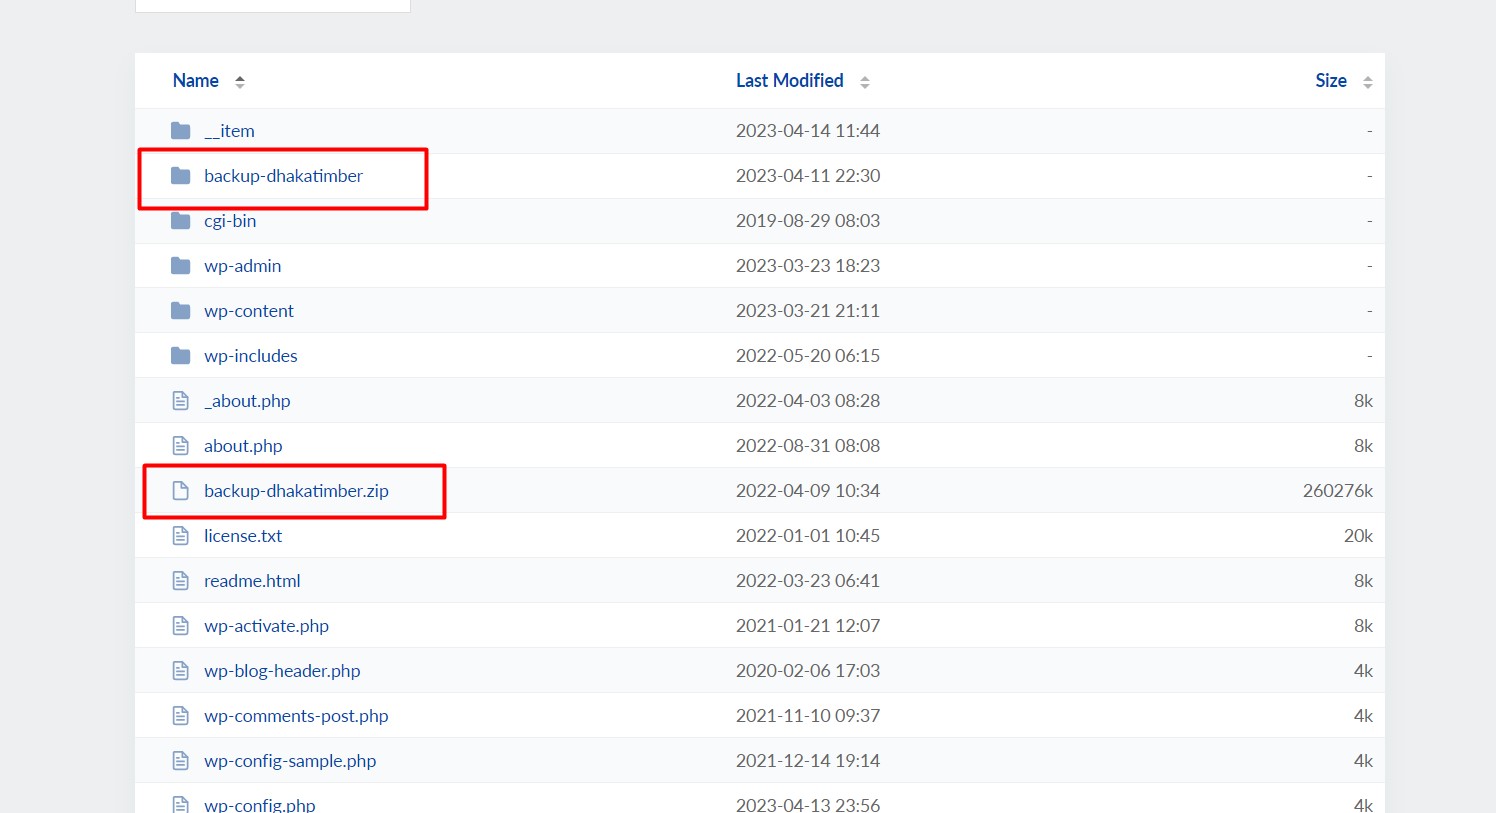Image resolution: width=1496 pixels, height=813 pixels.
Task: Click the date 2021-01-21 12:07
Action: point(808,626)
